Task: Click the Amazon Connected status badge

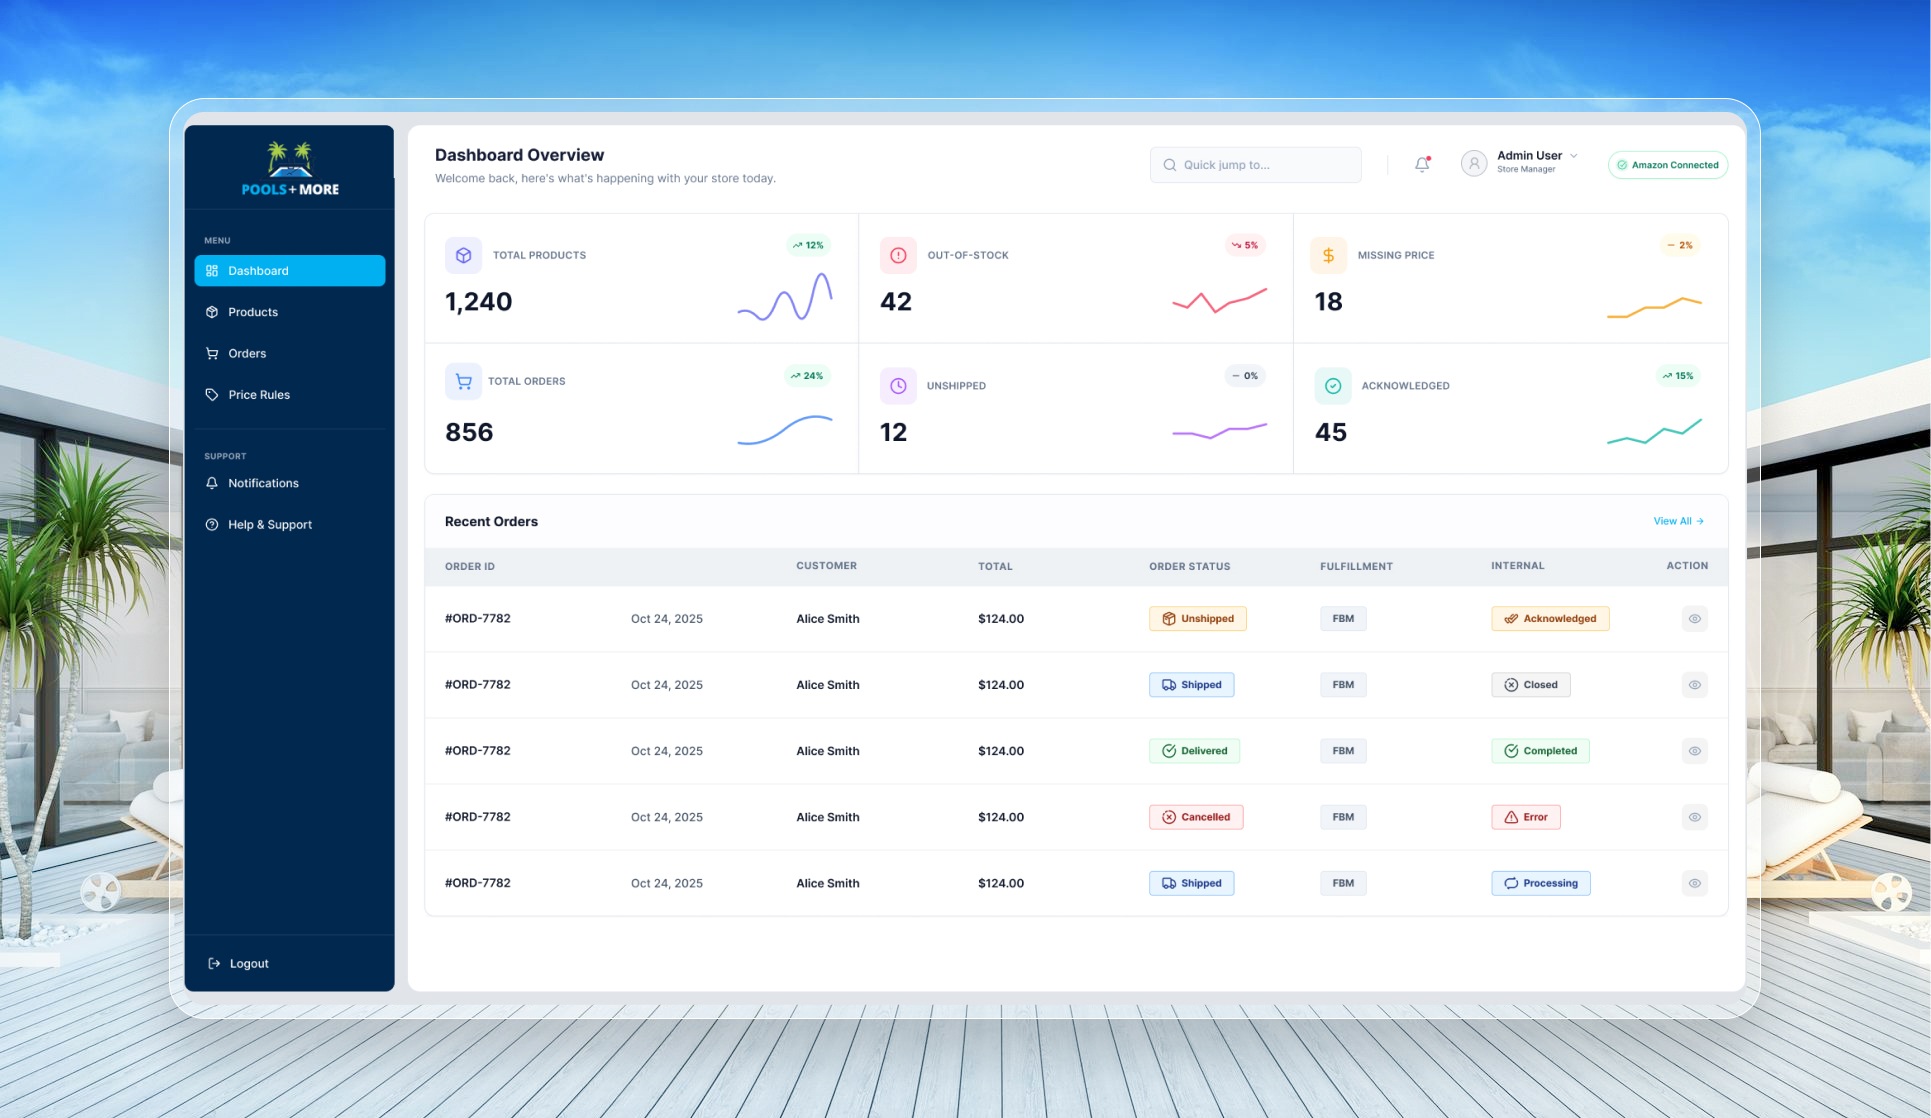Action: click(1667, 165)
